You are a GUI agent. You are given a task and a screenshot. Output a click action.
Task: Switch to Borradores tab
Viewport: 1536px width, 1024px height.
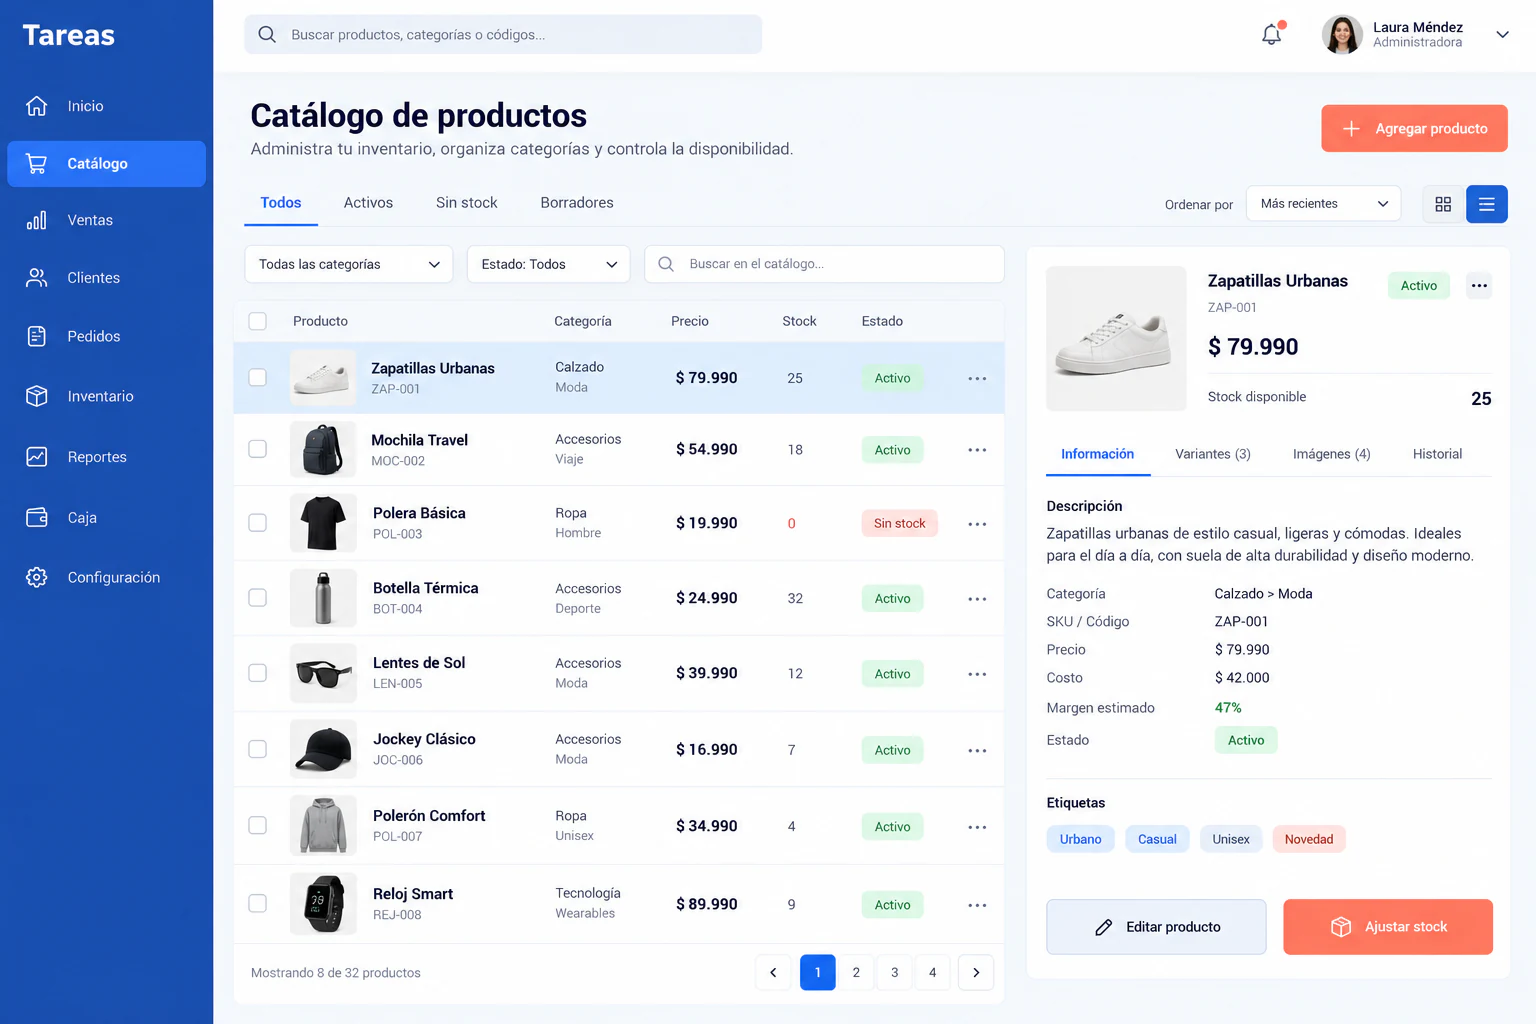click(577, 203)
